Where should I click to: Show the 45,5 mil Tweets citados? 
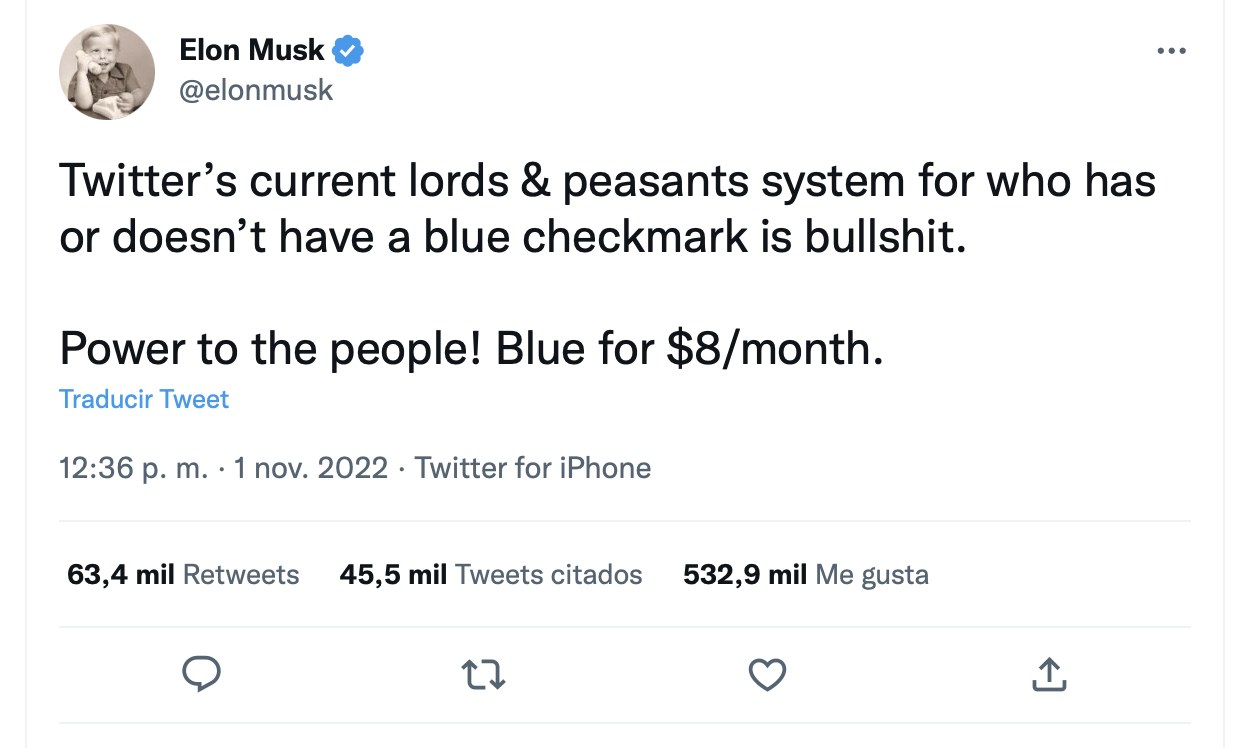click(x=491, y=574)
